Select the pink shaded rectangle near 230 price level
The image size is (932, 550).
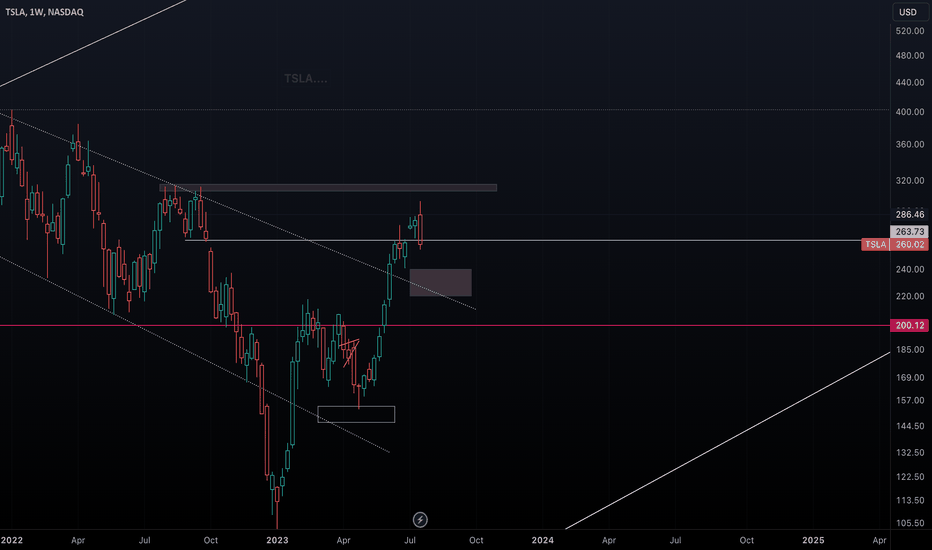[440, 282]
